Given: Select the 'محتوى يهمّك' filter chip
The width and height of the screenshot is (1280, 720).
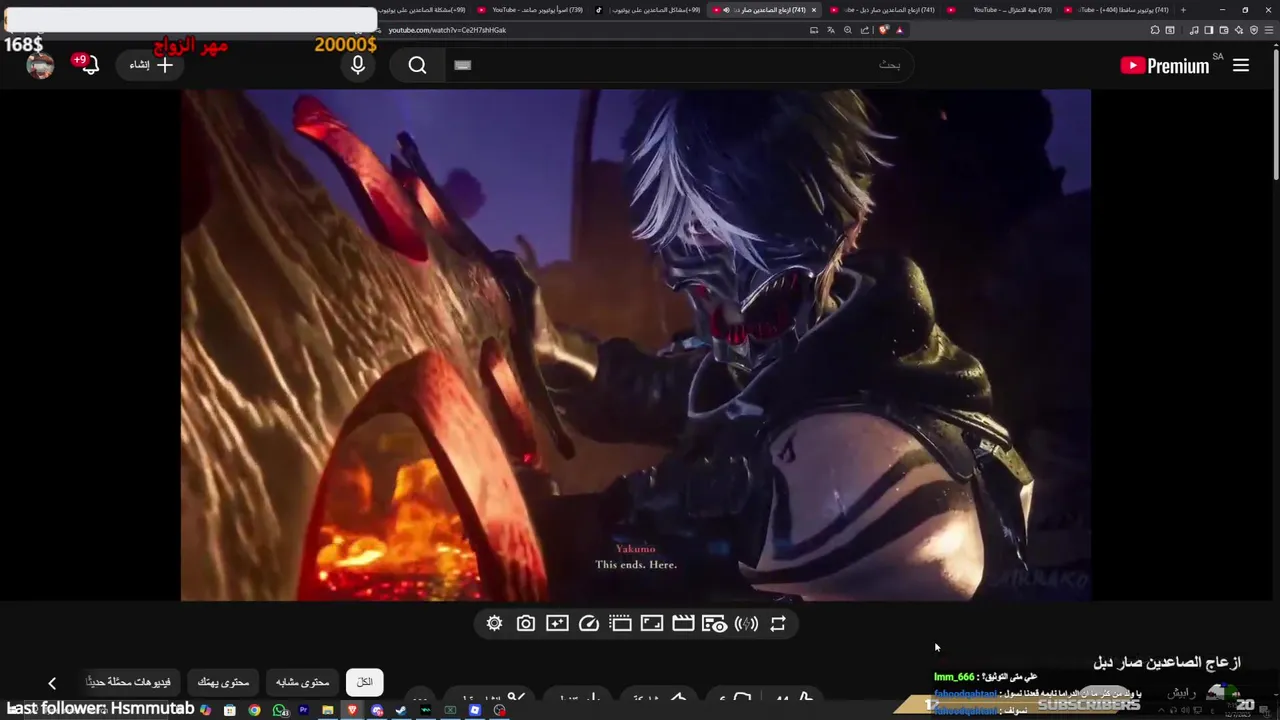Looking at the screenshot, I should (223, 682).
